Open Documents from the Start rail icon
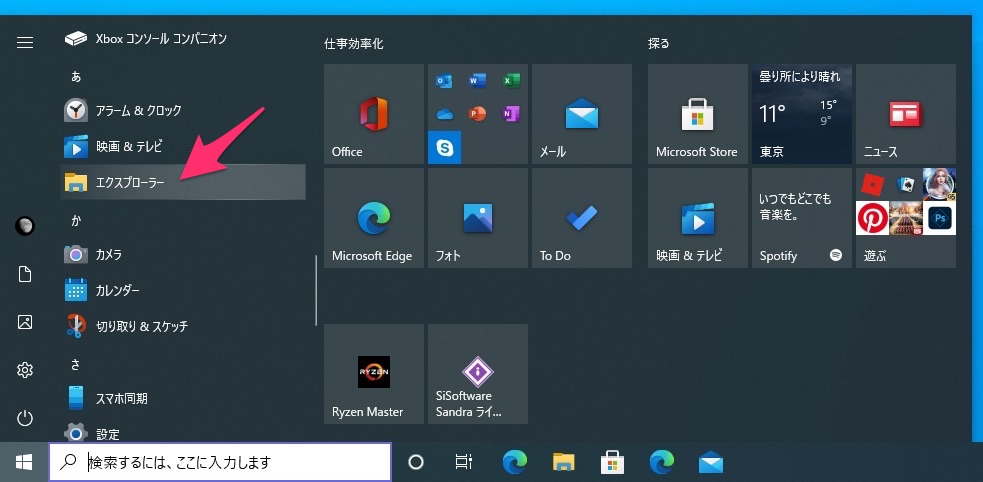983x482 pixels. click(25, 274)
